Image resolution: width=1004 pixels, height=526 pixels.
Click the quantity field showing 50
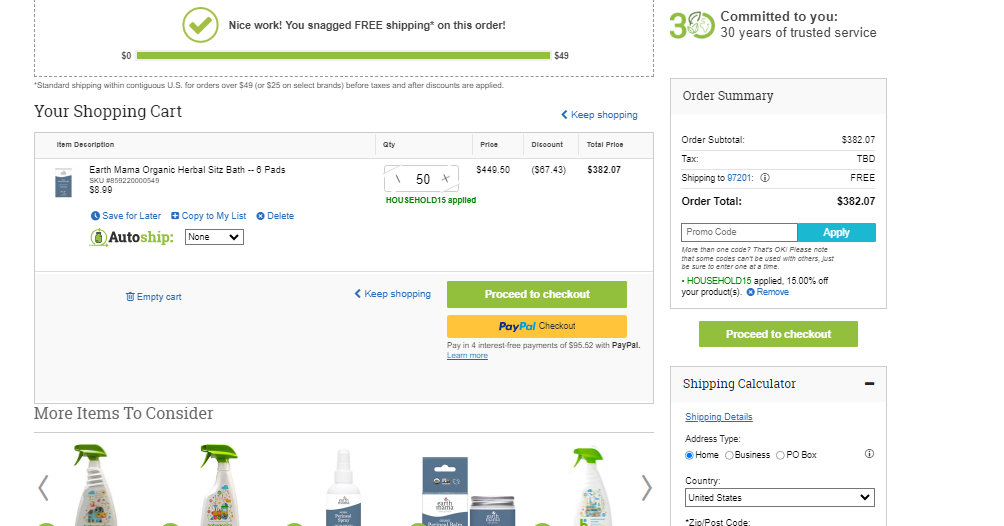(x=423, y=179)
